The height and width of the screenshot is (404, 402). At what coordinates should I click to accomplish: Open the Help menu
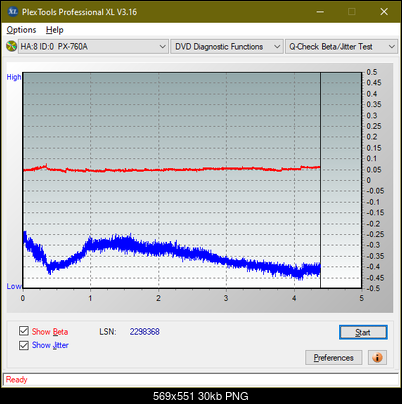click(x=55, y=30)
